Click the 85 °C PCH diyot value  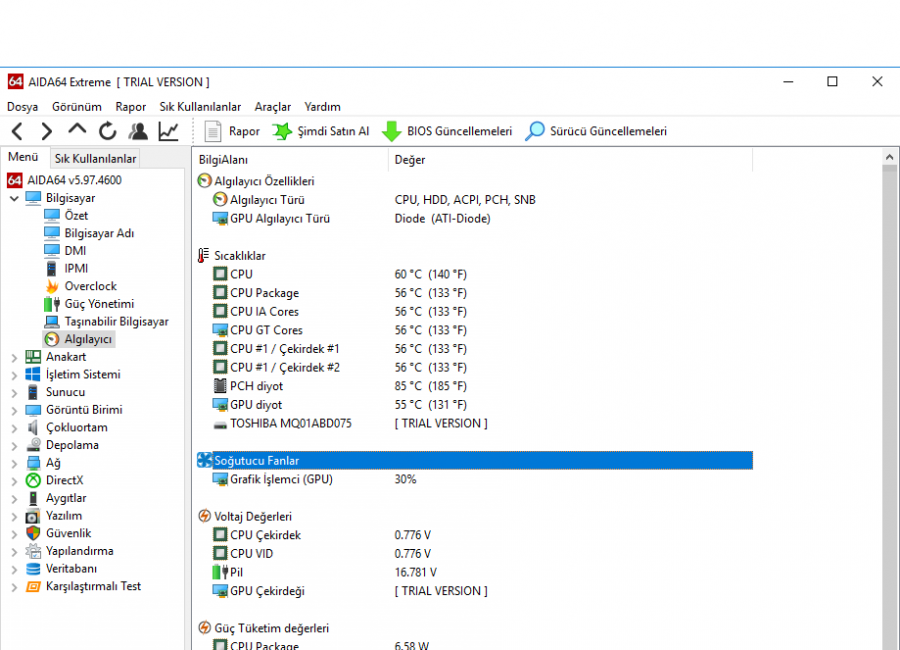coord(430,386)
